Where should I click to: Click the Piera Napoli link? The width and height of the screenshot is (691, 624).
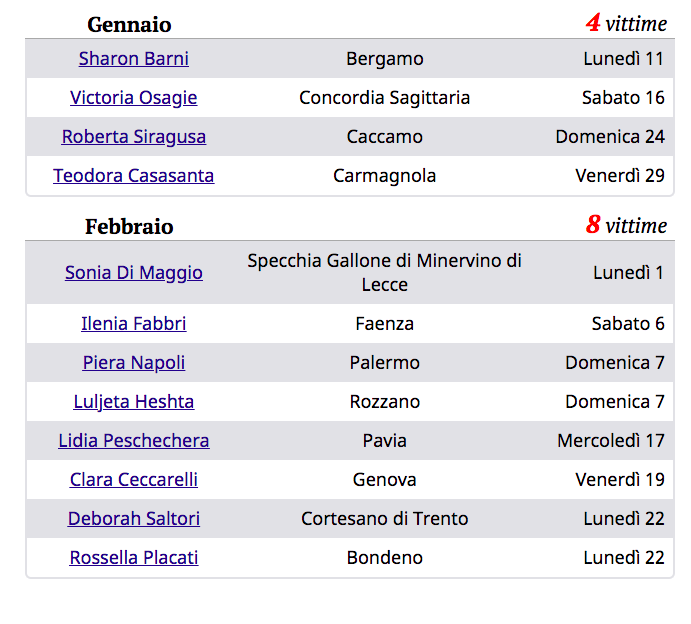(133, 363)
